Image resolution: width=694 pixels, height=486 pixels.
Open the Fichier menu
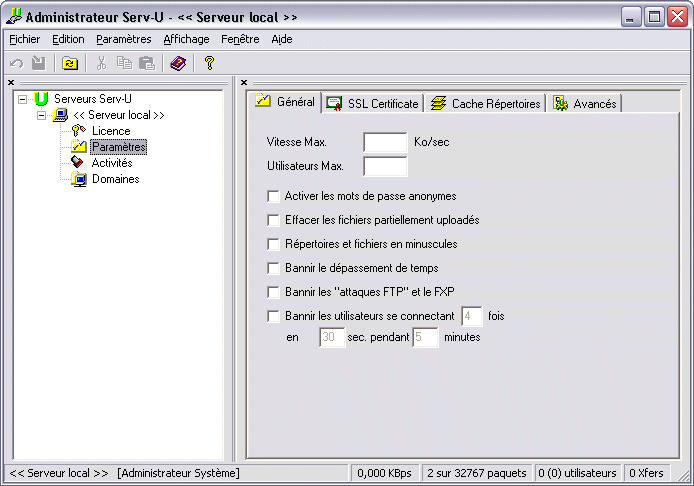[x=24, y=39]
